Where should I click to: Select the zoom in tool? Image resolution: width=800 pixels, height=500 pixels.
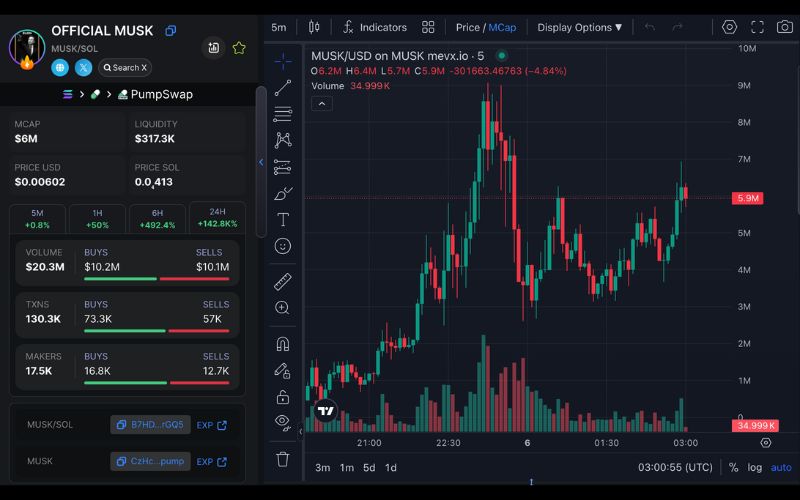coord(283,308)
